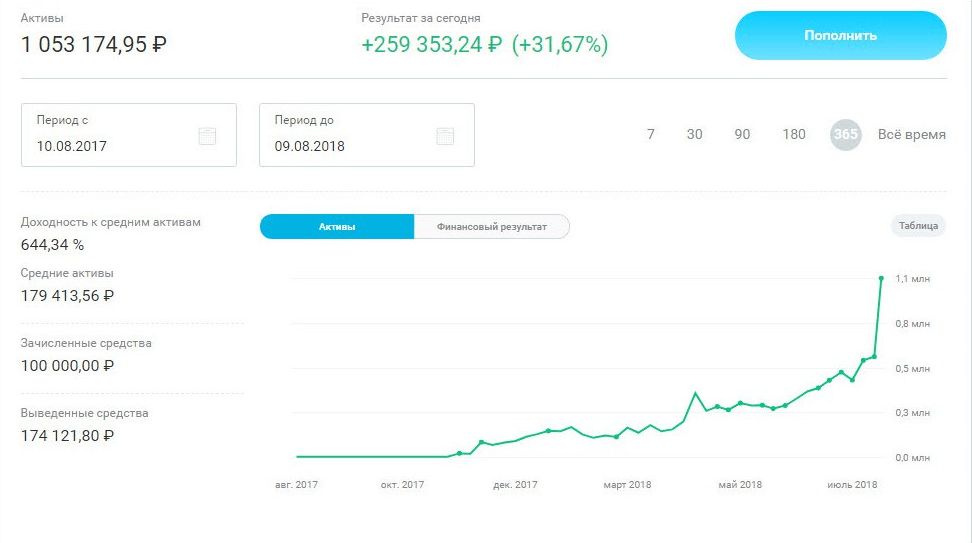Viewport: 972px width, 543px height.
Task: Click today's result +259 353,24 ₽
Action: pyautogui.click(x=431, y=45)
